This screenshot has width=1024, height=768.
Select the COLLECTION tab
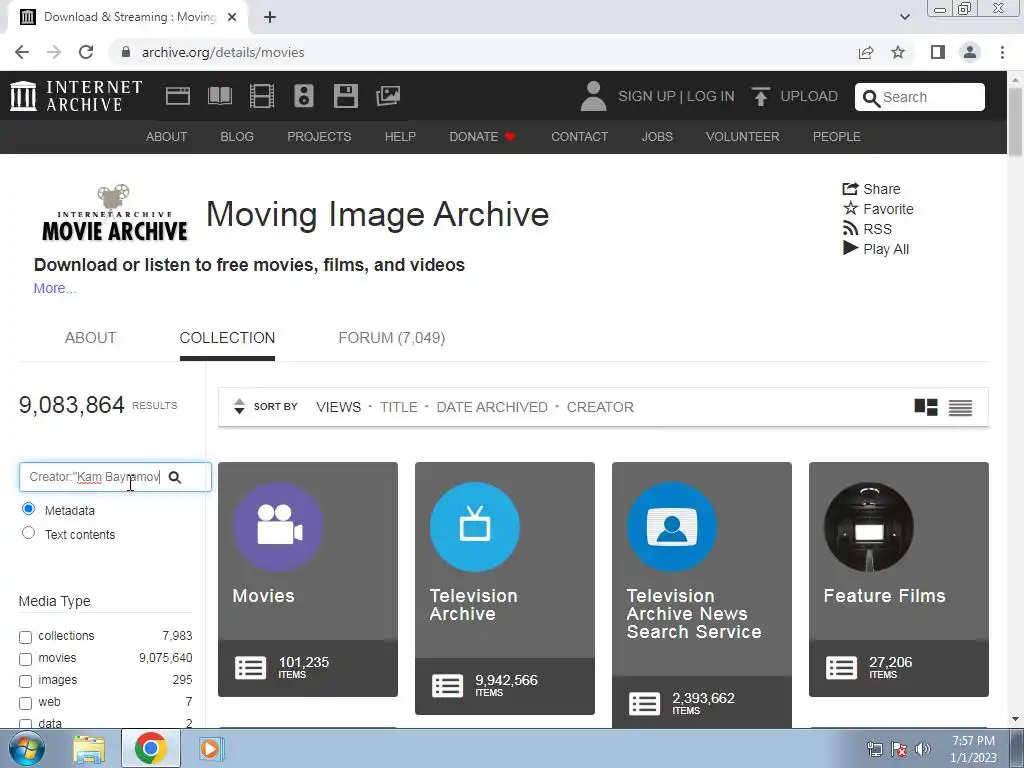pyautogui.click(x=227, y=338)
